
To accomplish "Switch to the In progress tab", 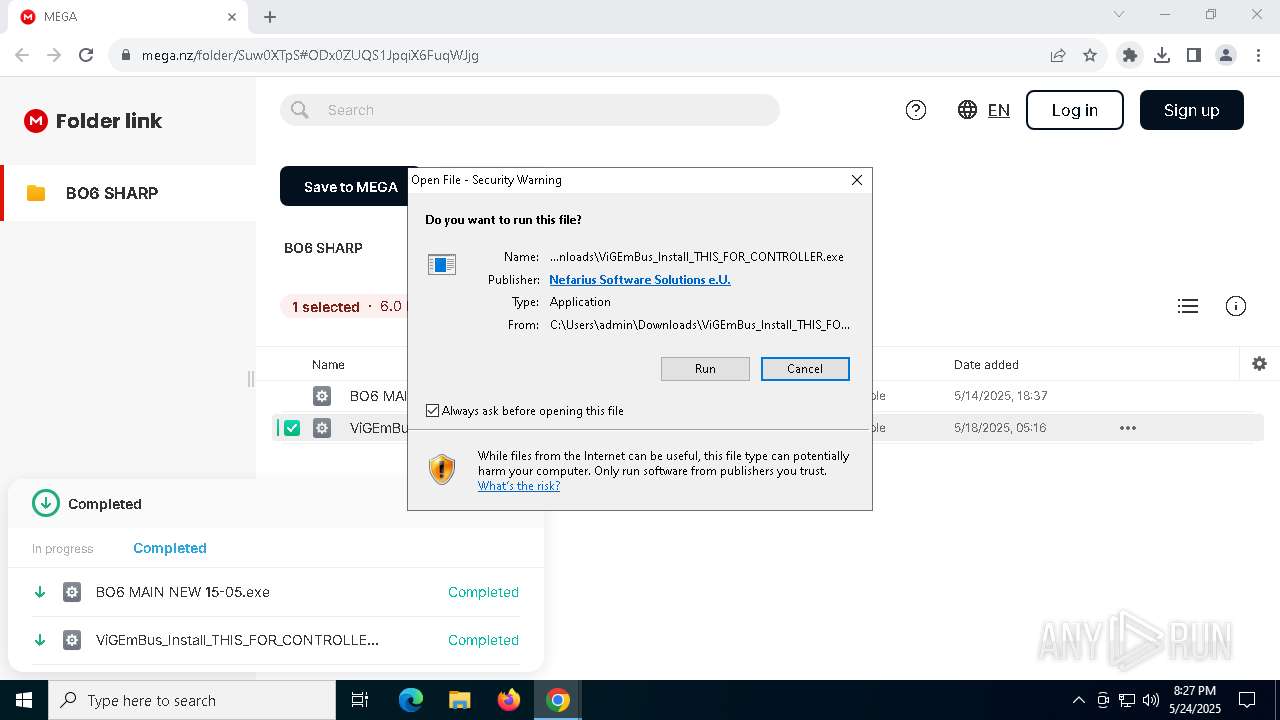I will [62, 549].
